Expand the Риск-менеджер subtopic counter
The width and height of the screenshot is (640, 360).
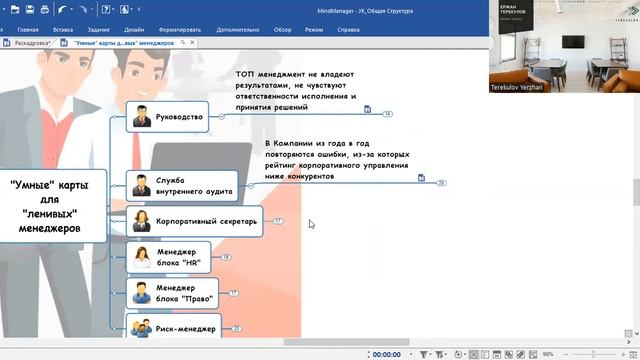(x=236, y=329)
